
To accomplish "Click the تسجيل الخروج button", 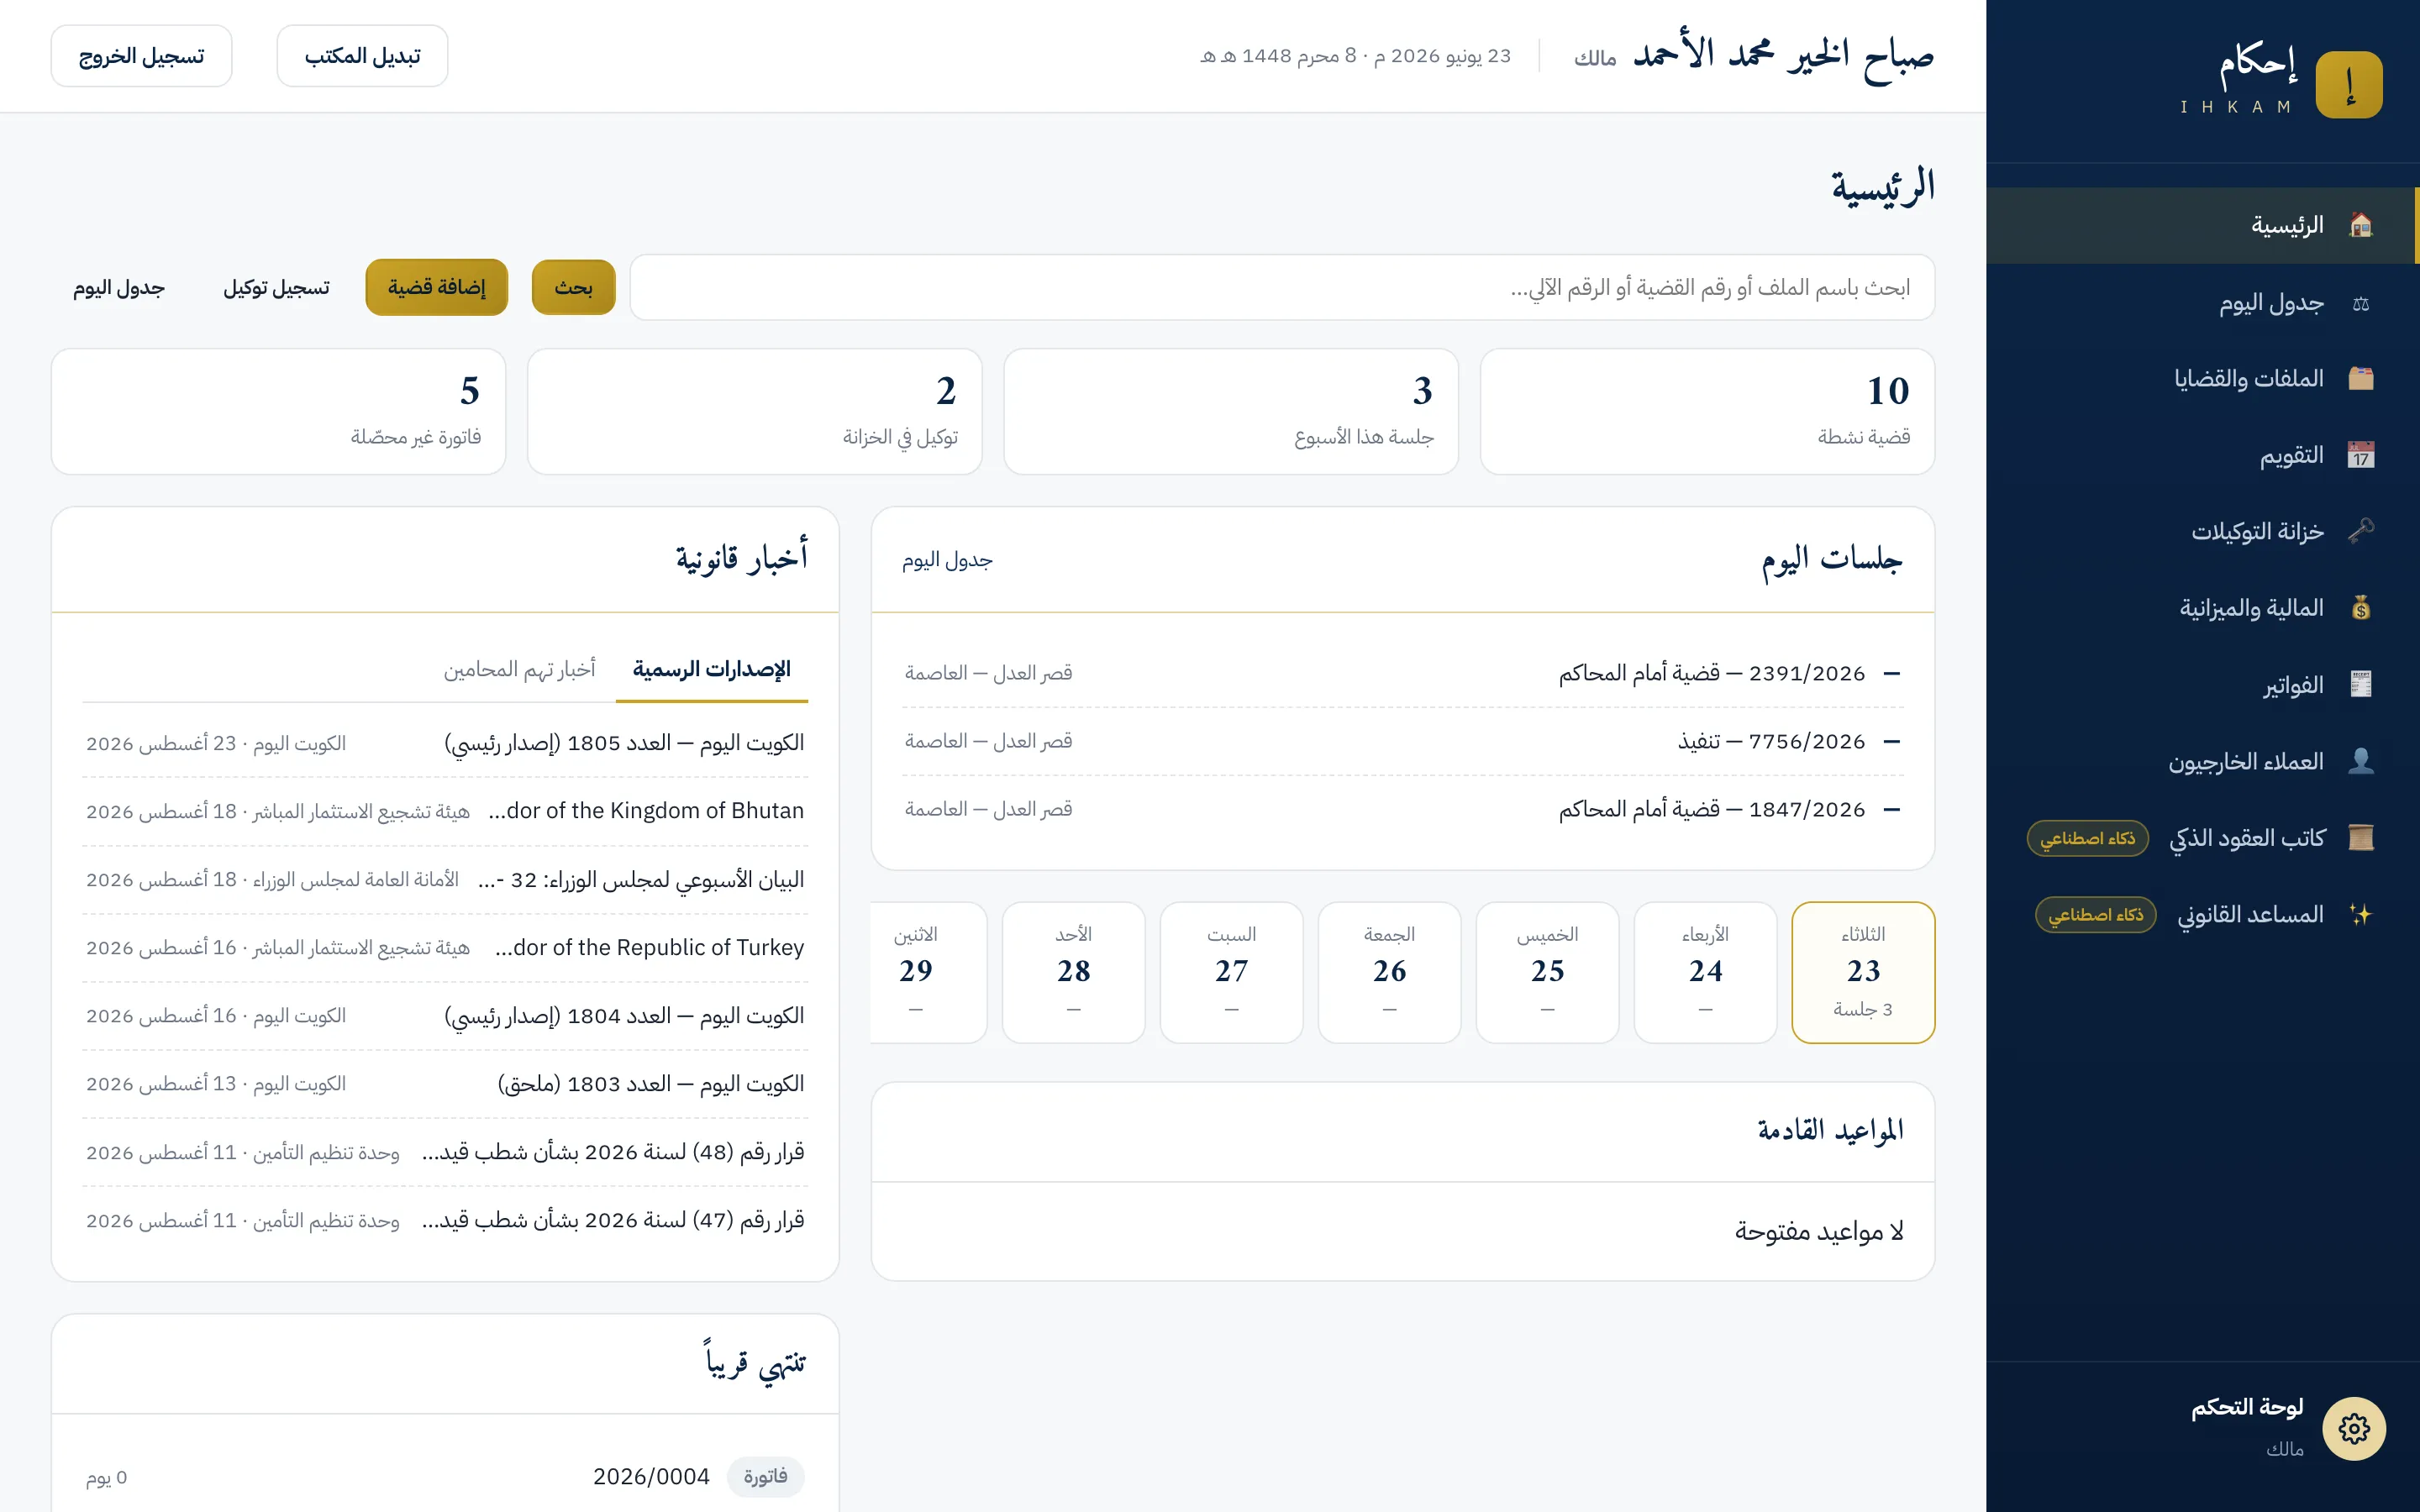I will (141, 56).
